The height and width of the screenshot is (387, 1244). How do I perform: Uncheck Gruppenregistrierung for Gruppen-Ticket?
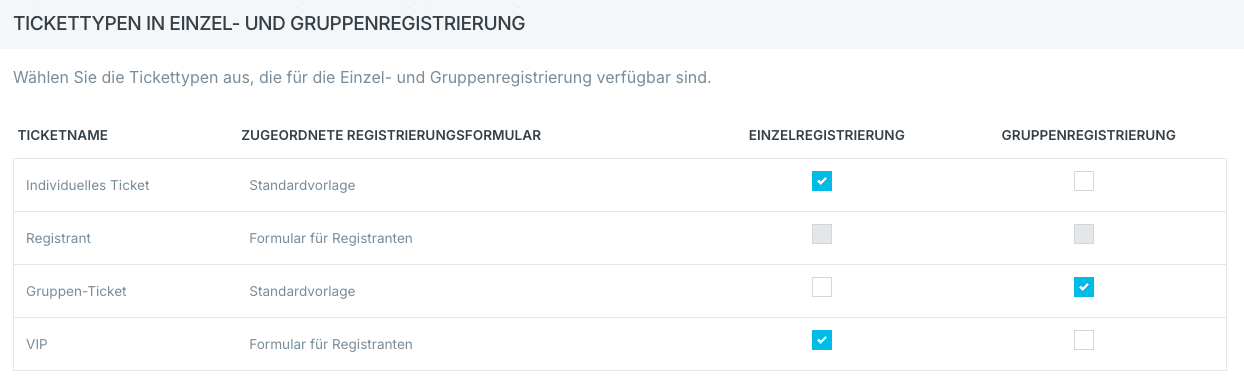(x=1084, y=287)
